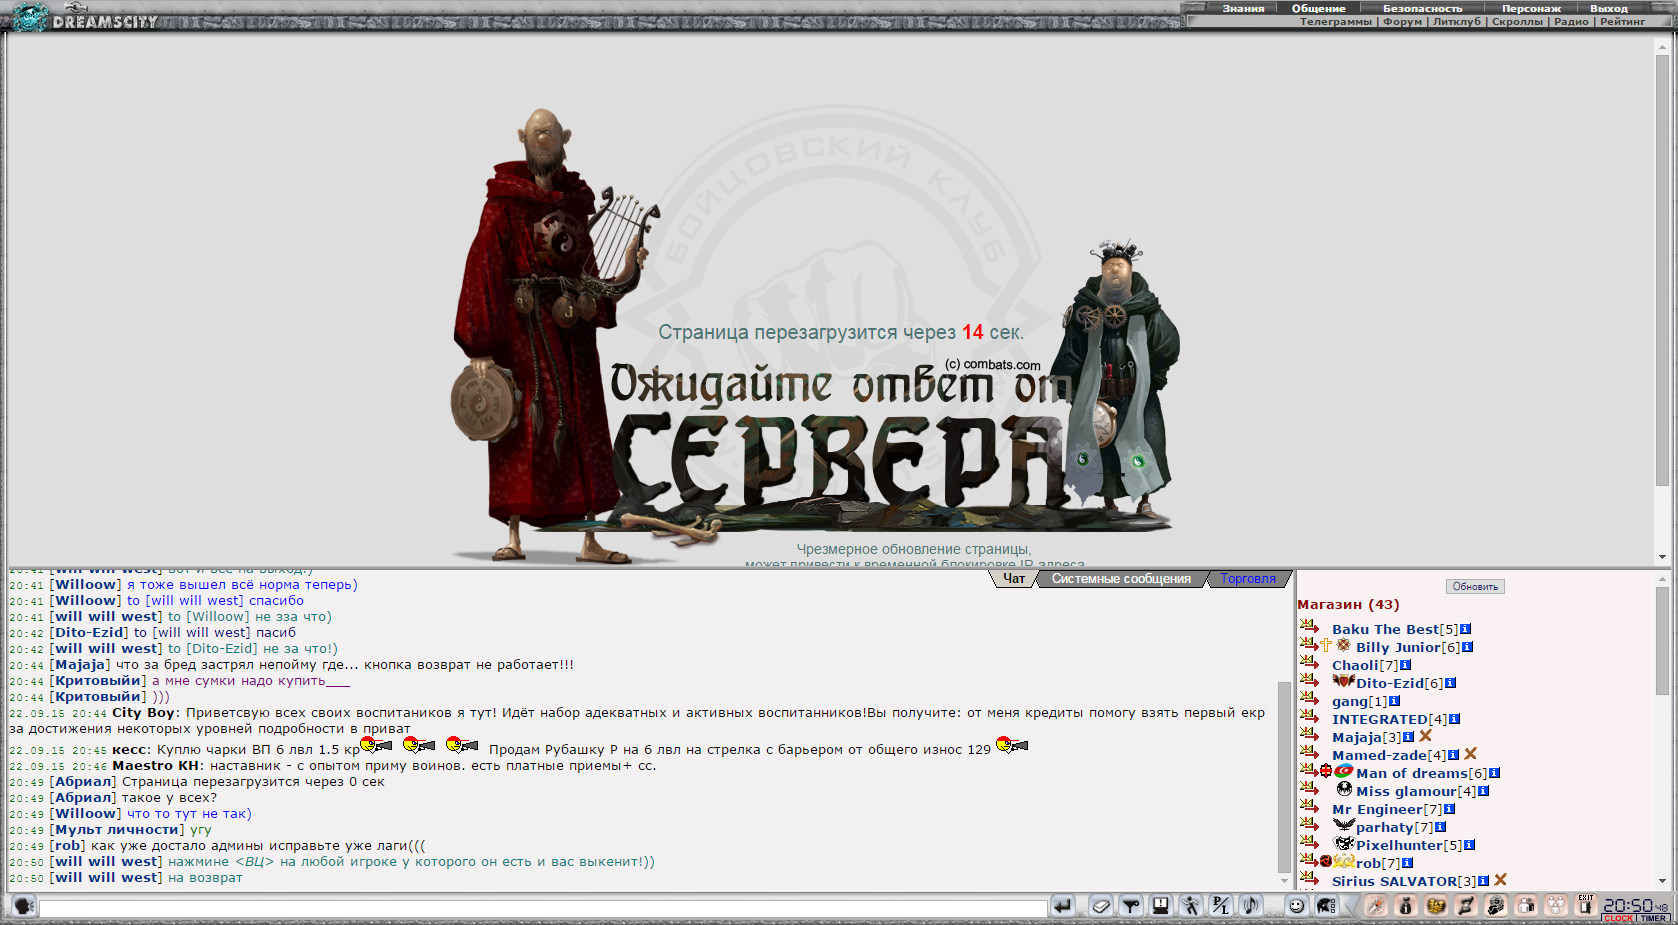Open the Безопасность menu
Viewport: 1678px width, 925px height.
(x=1422, y=8)
